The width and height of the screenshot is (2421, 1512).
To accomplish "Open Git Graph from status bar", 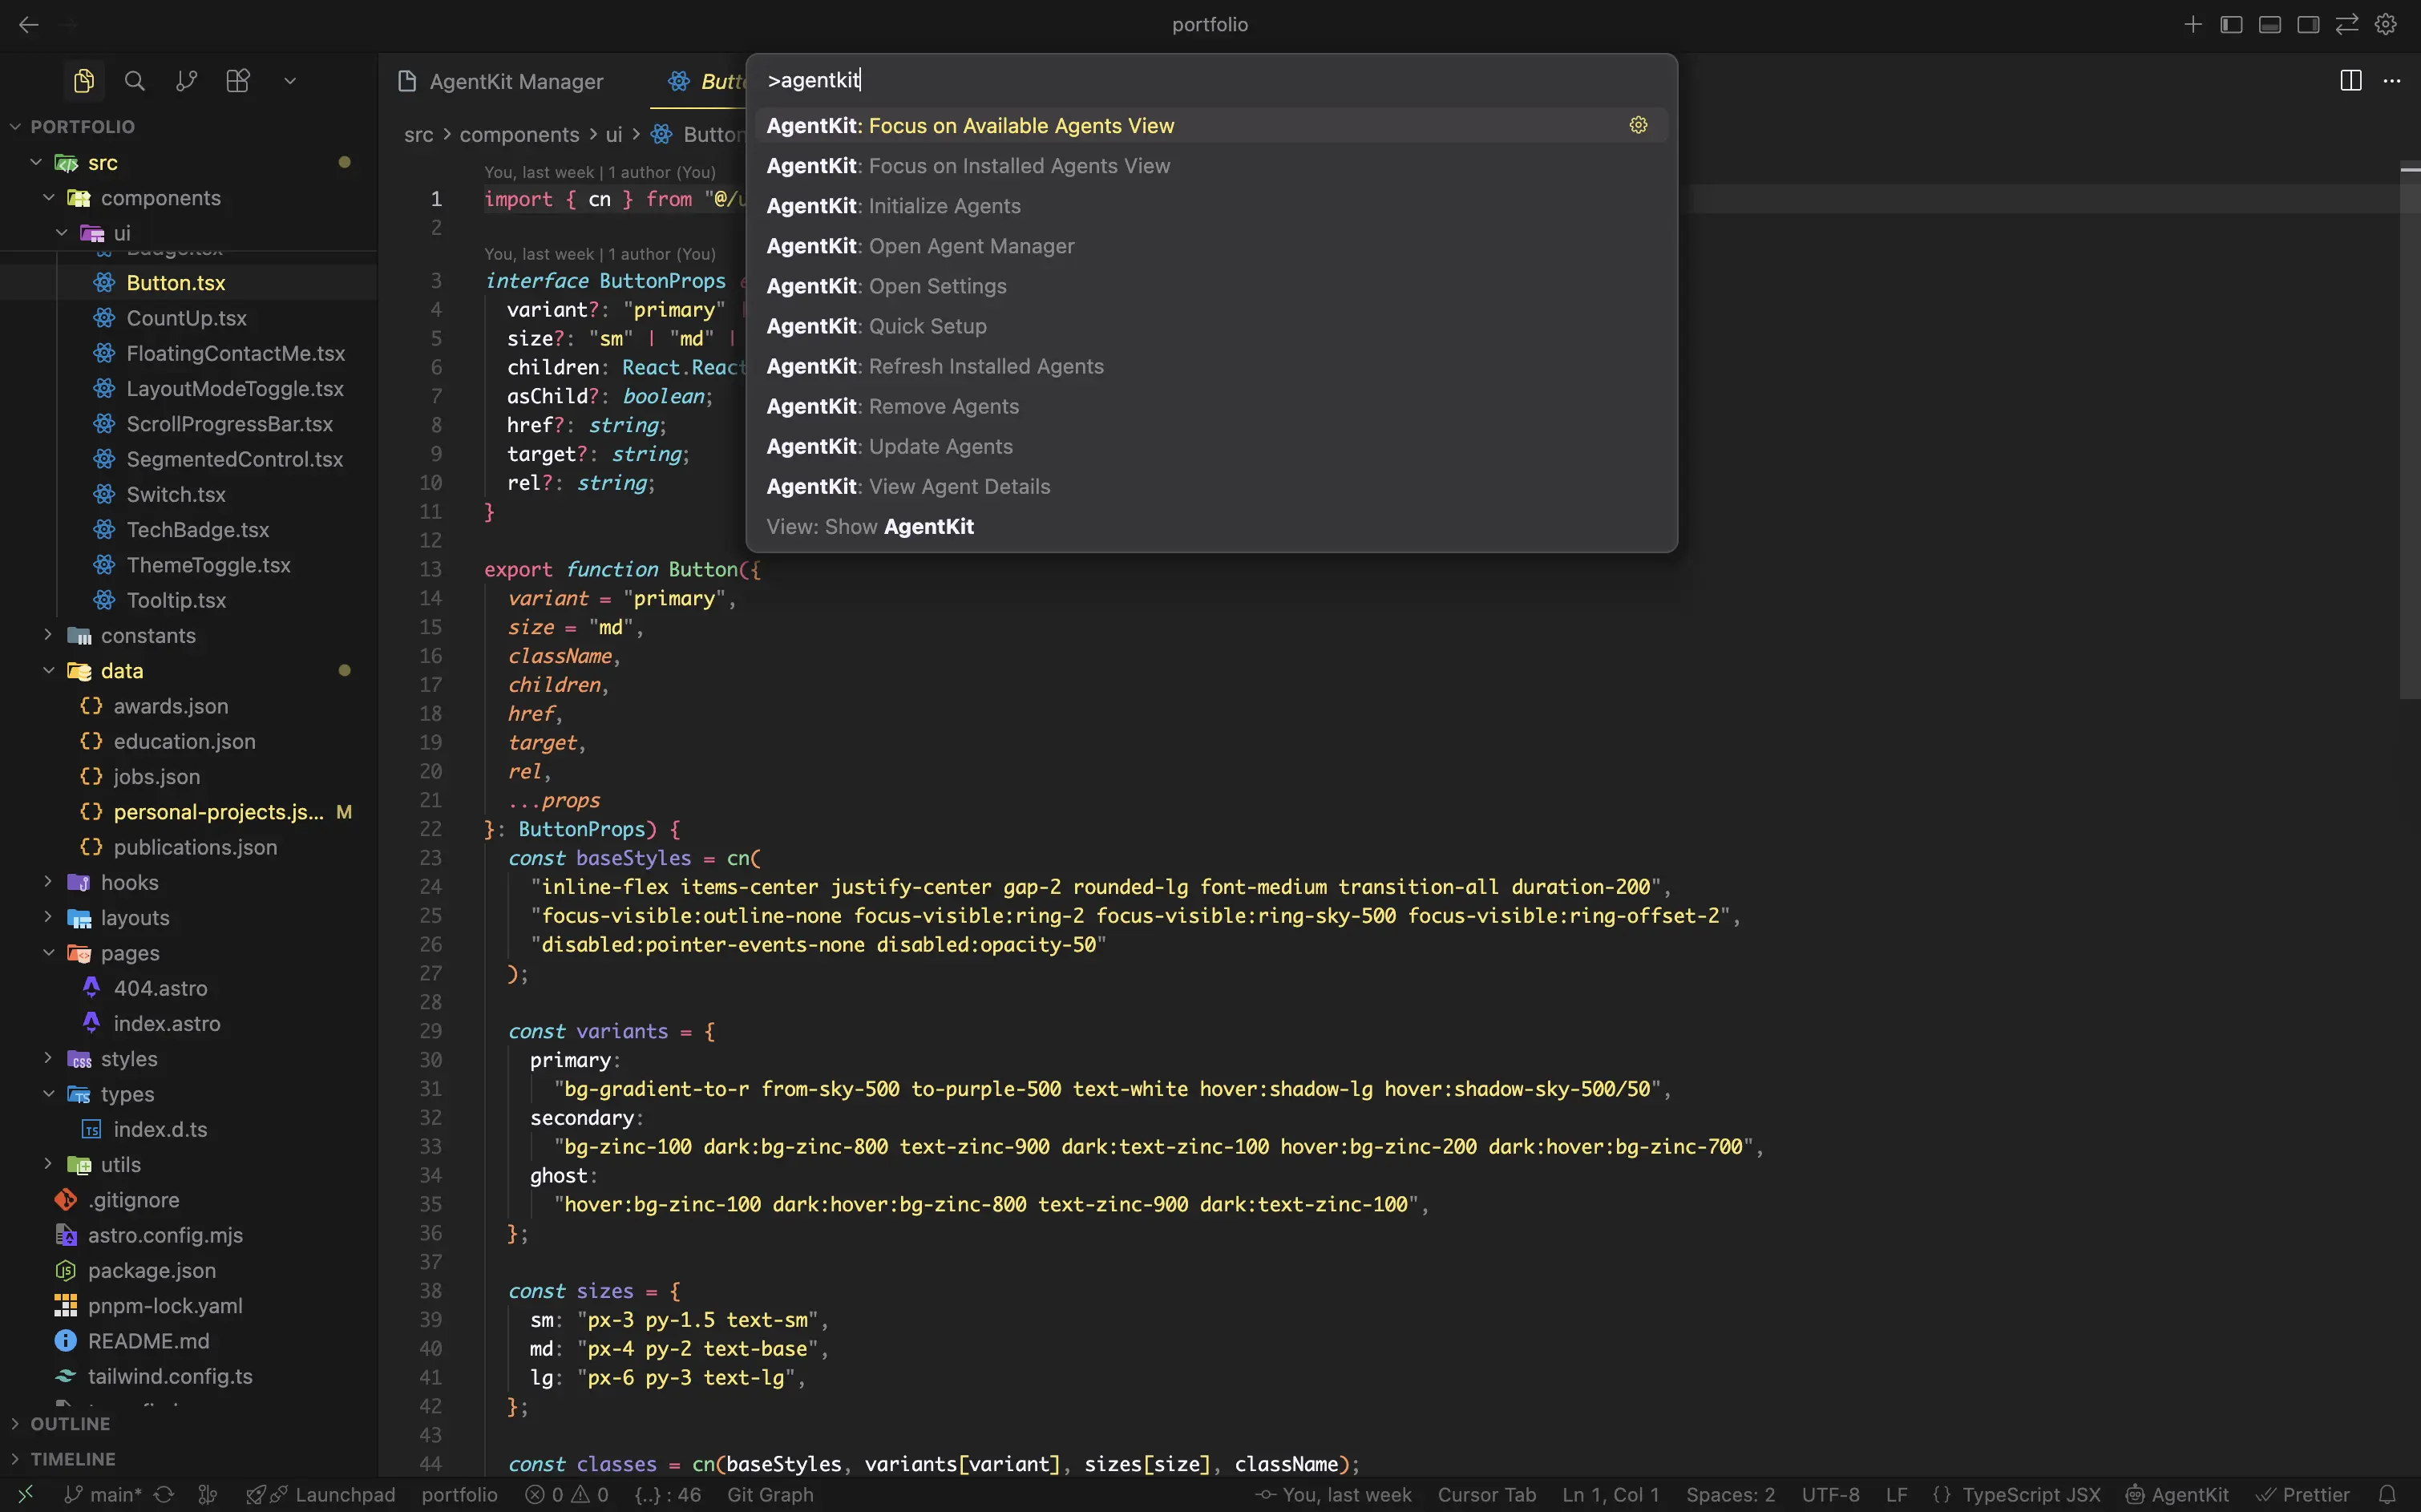I will click(x=770, y=1495).
